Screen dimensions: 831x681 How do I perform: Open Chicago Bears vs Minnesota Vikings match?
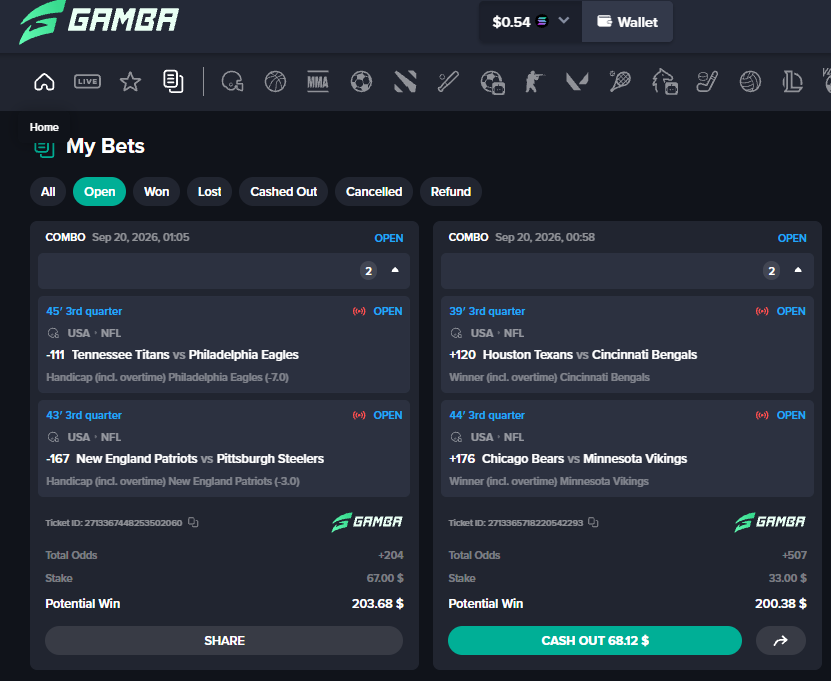pos(584,459)
